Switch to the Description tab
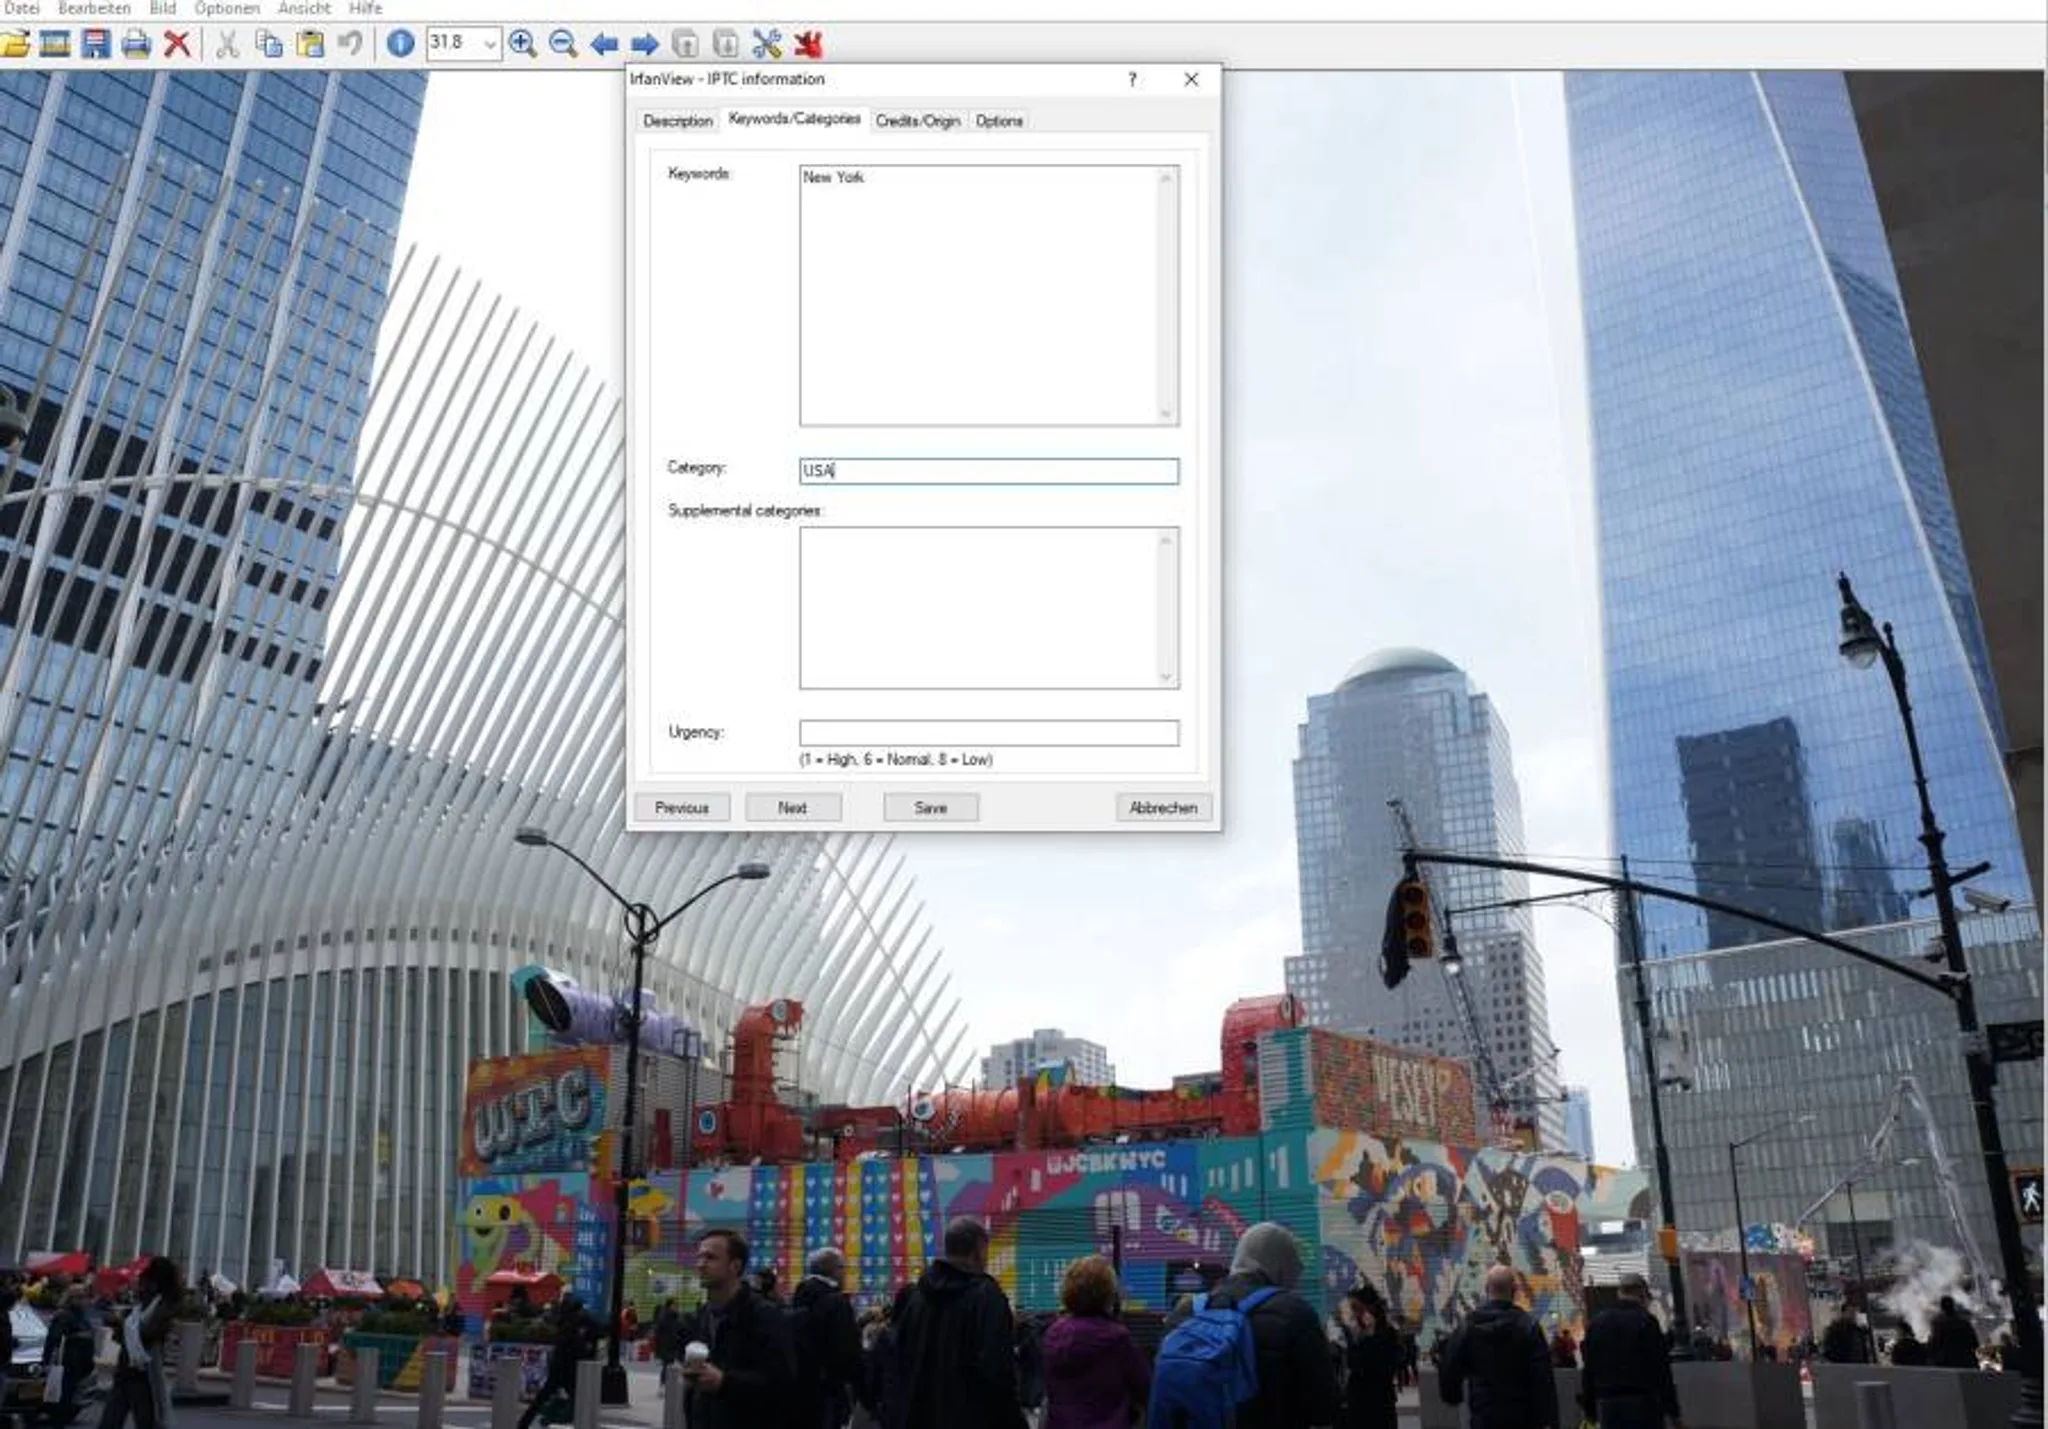This screenshot has width=2048, height=1429. coord(678,121)
